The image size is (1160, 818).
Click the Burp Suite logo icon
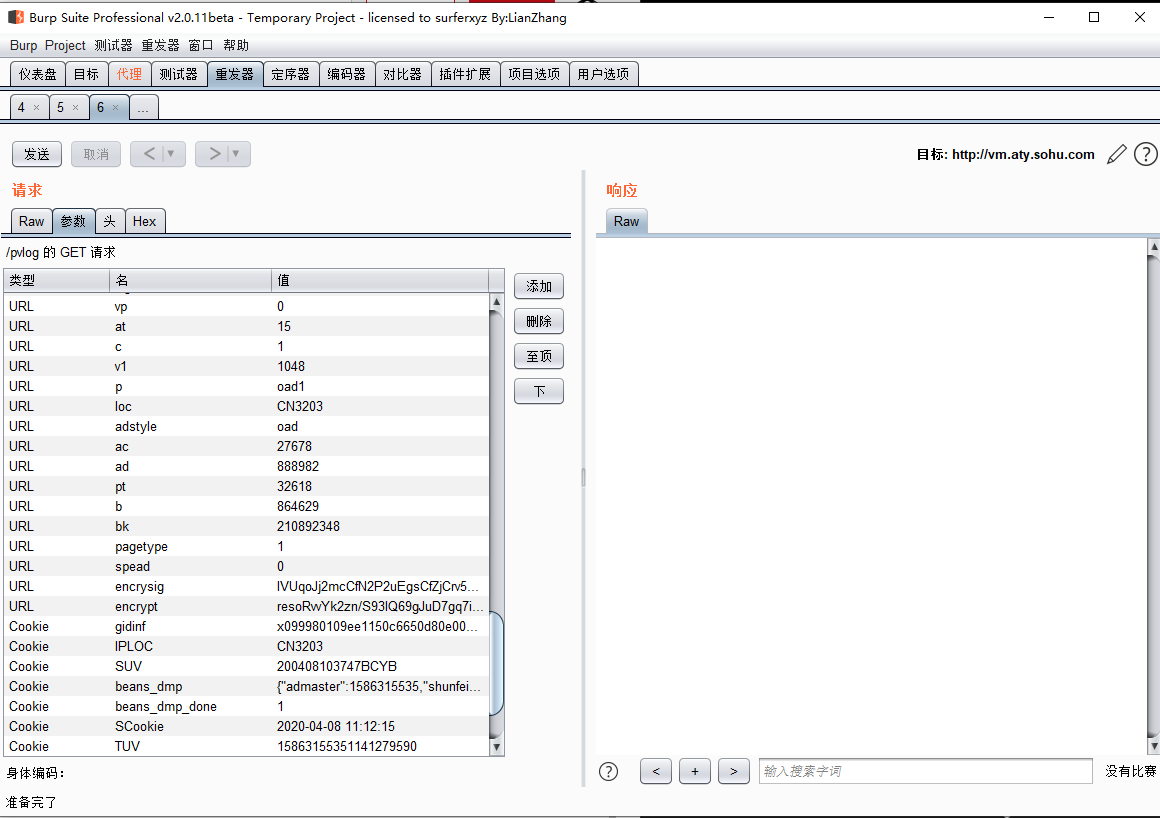pyautogui.click(x=16, y=17)
